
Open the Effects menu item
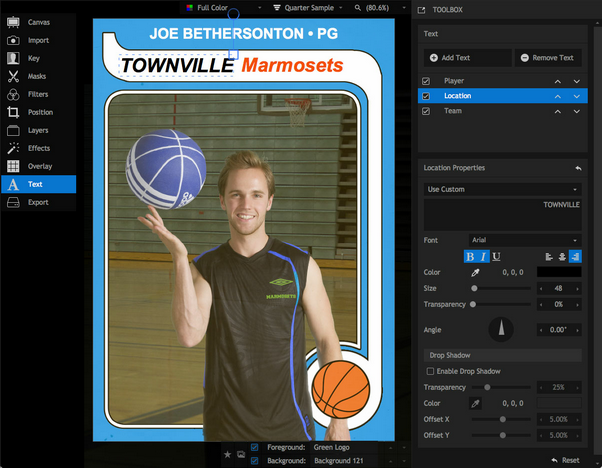[x=38, y=148]
